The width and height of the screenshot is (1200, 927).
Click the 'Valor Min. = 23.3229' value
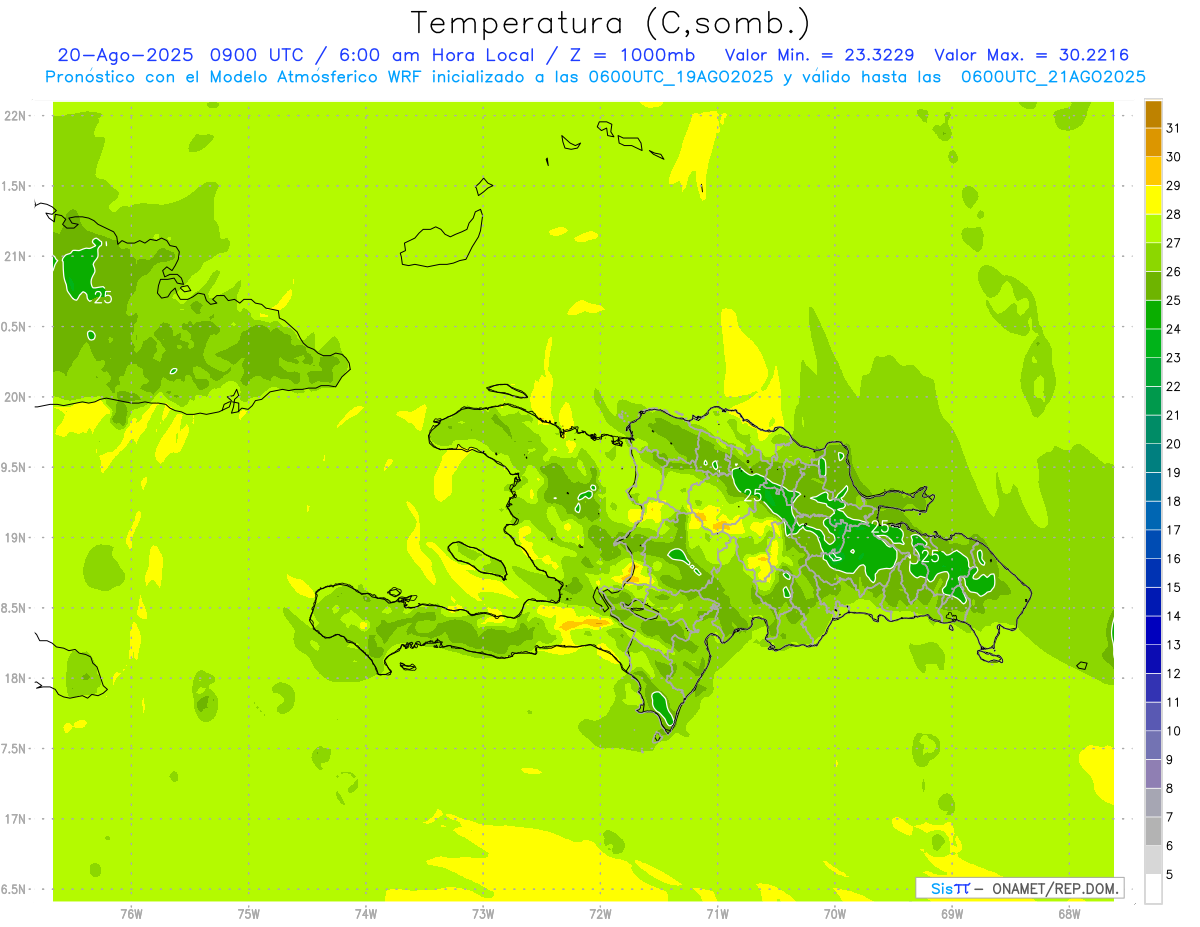tap(819, 55)
